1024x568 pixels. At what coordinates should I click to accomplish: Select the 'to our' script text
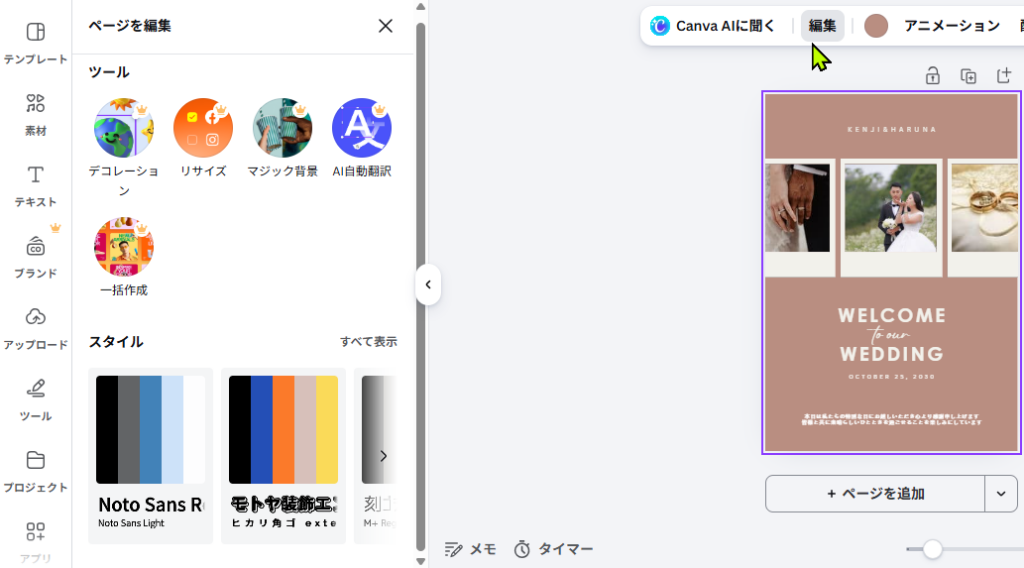click(x=889, y=335)
